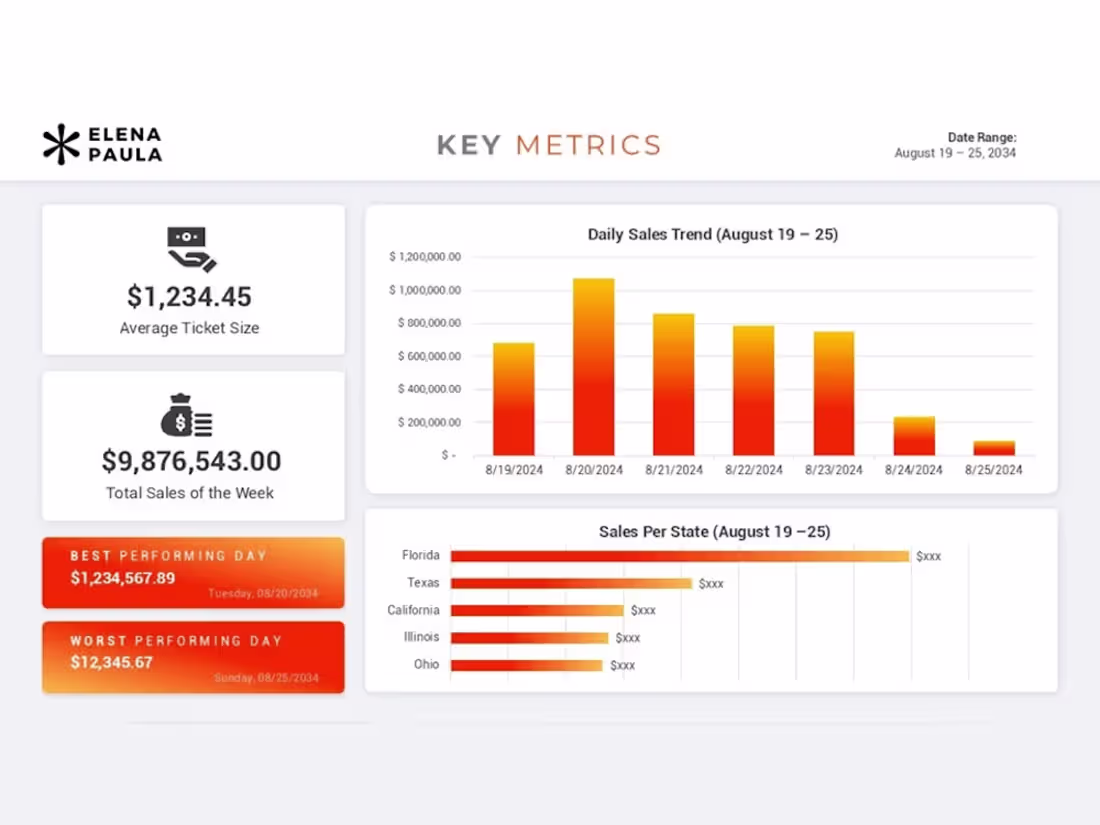Select the 8/22/2024 sales bar
The width and height of the screenshot is (1100, 825).
[x=753, y=390]
